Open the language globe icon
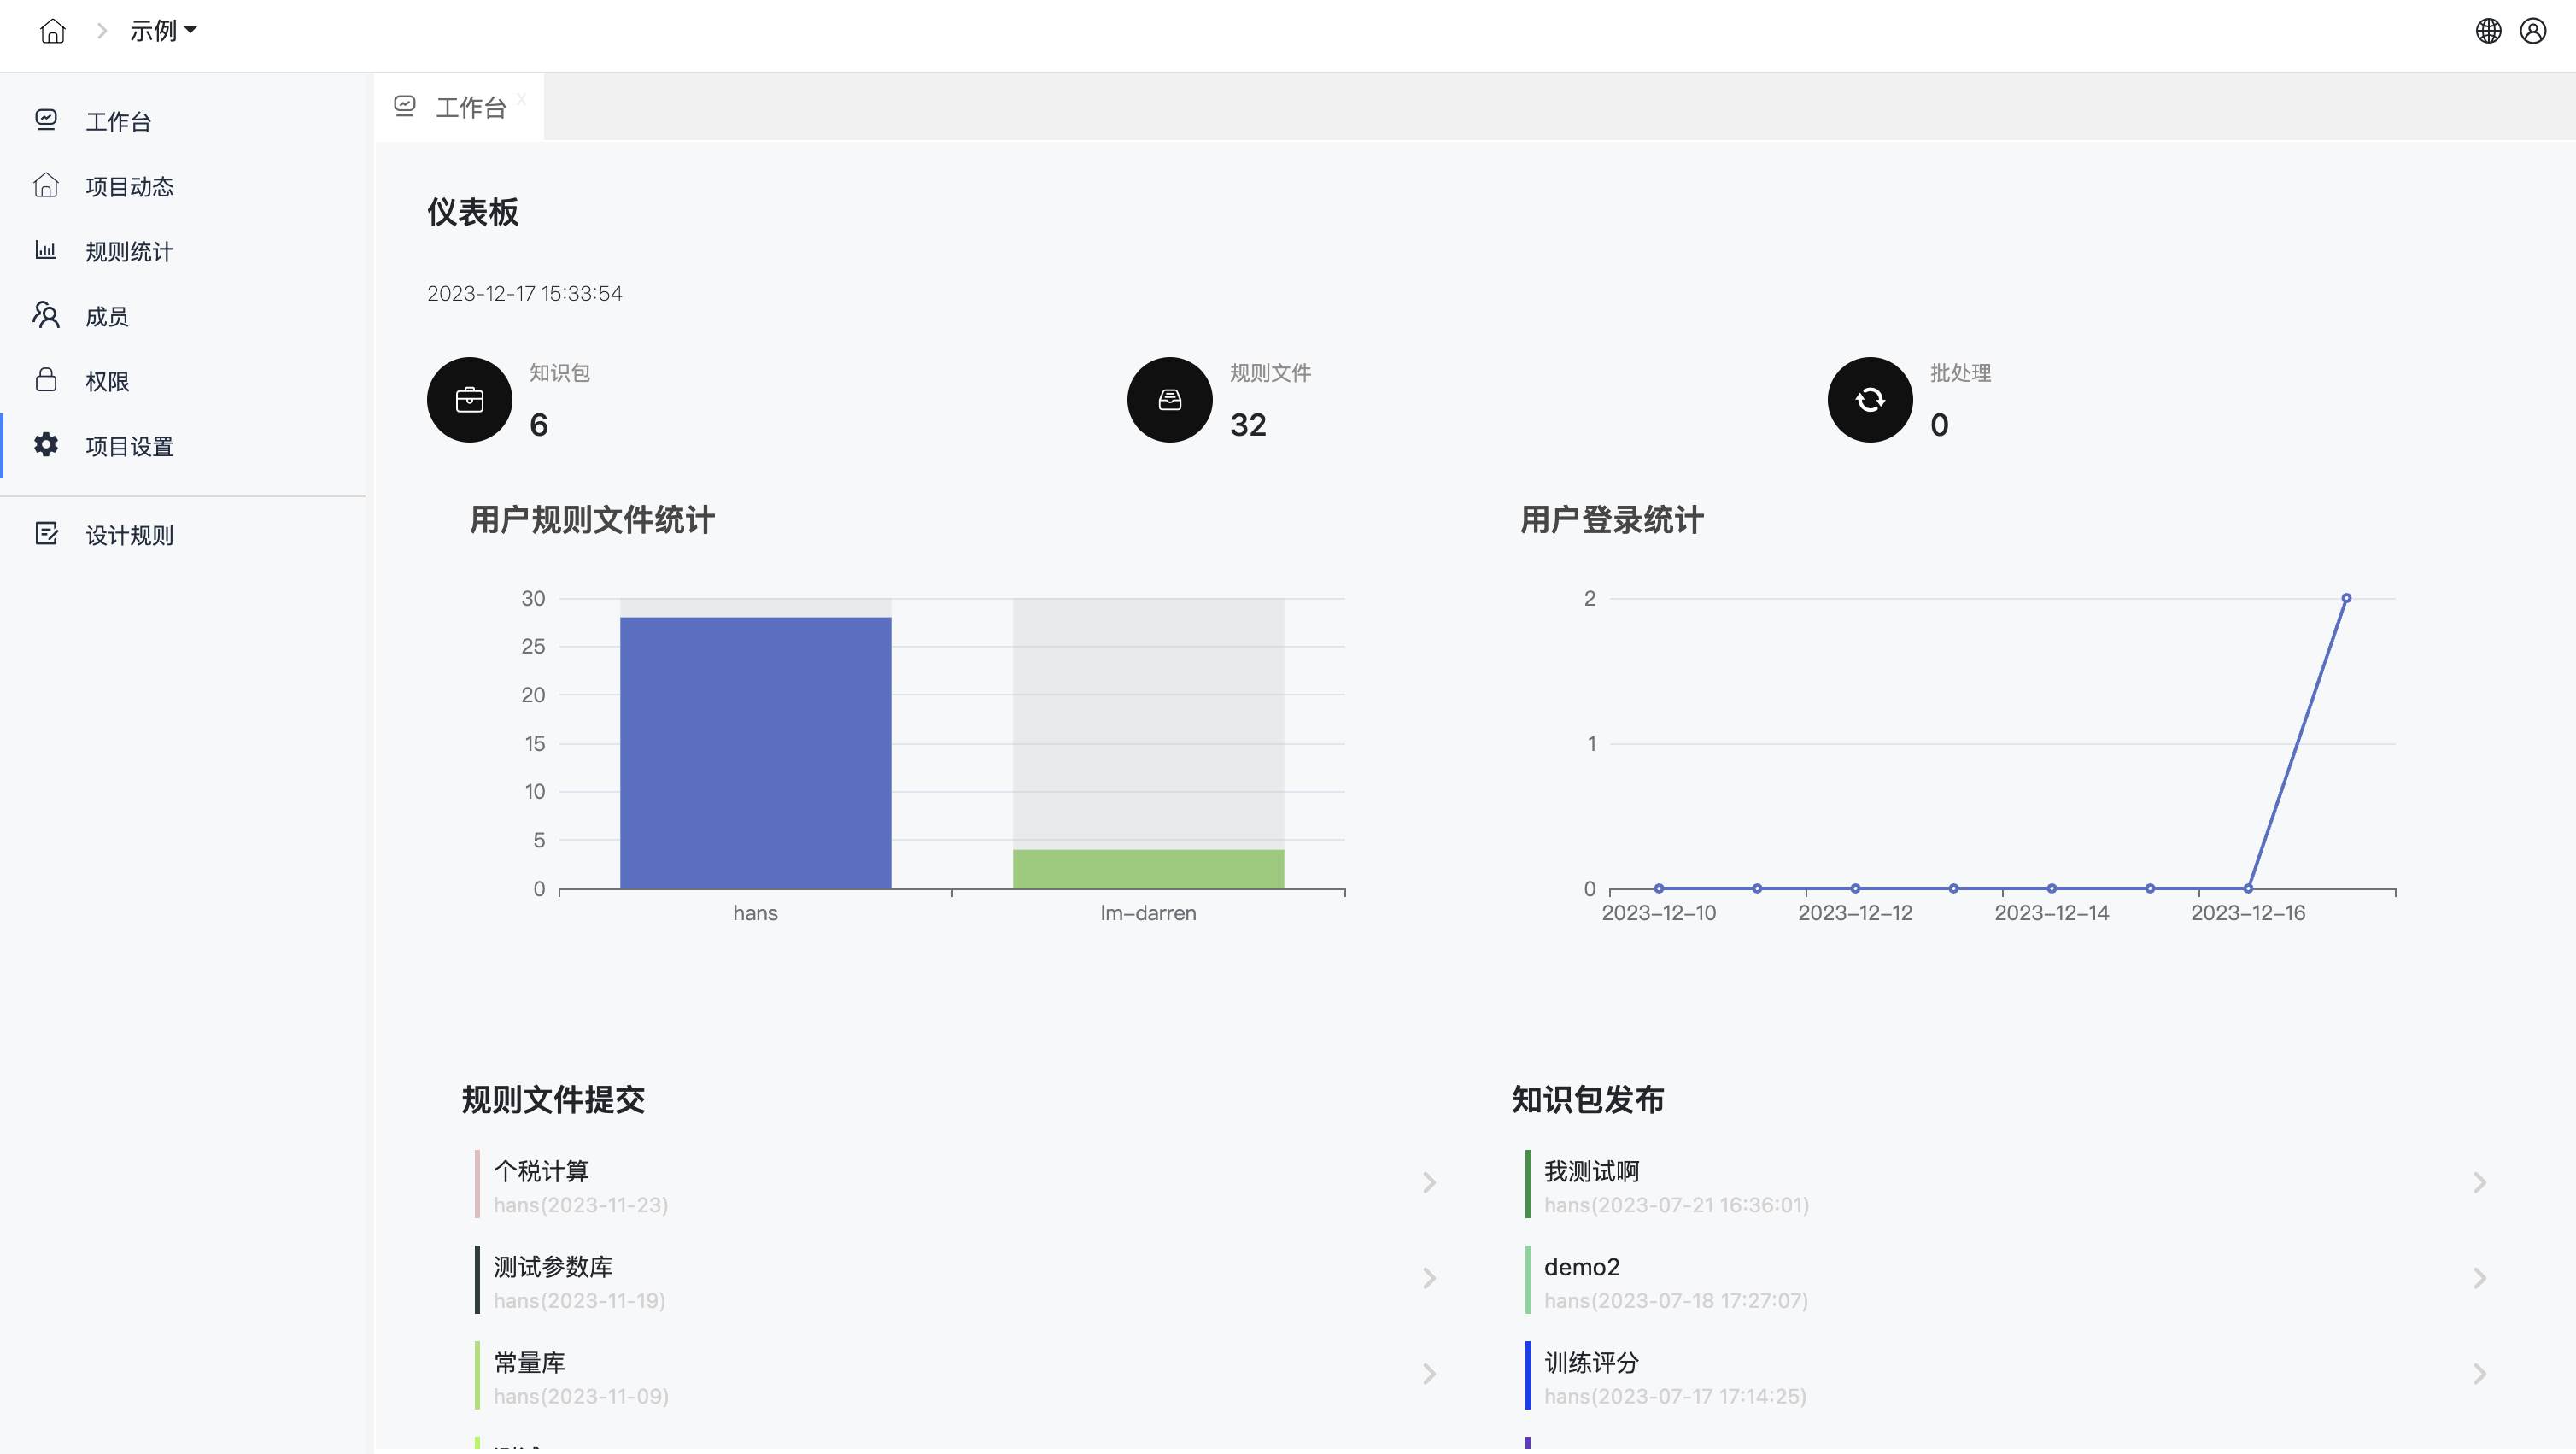2576x1454 pixels. click(x=2488, y=31)
